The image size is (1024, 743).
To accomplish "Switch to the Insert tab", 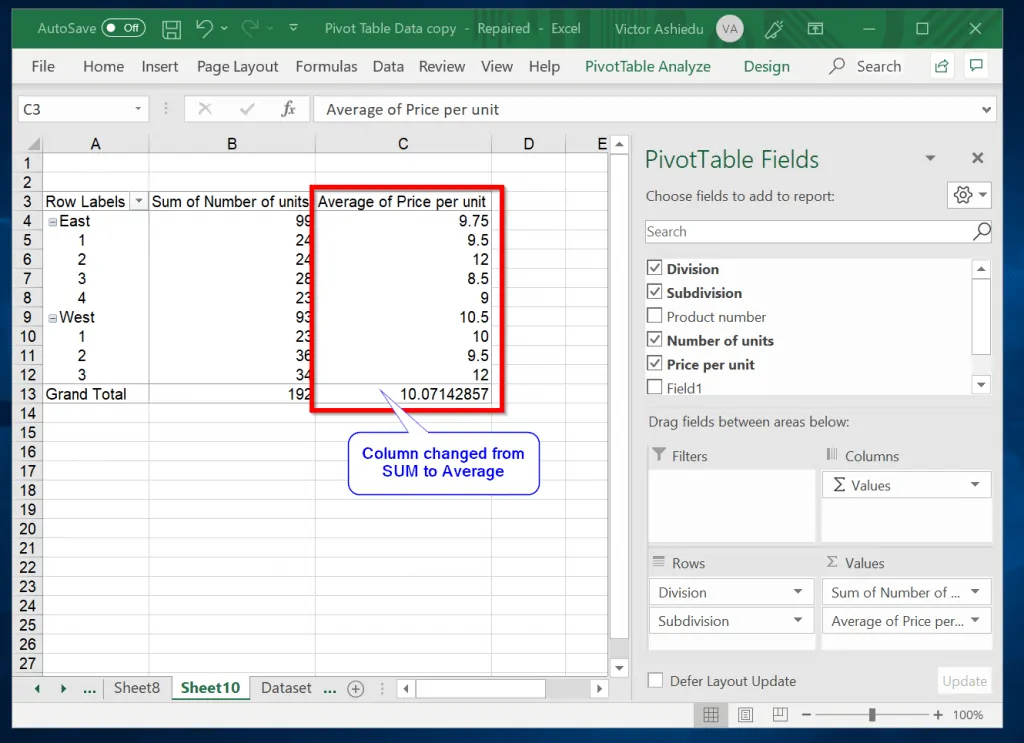I will [x=160, y=67].
